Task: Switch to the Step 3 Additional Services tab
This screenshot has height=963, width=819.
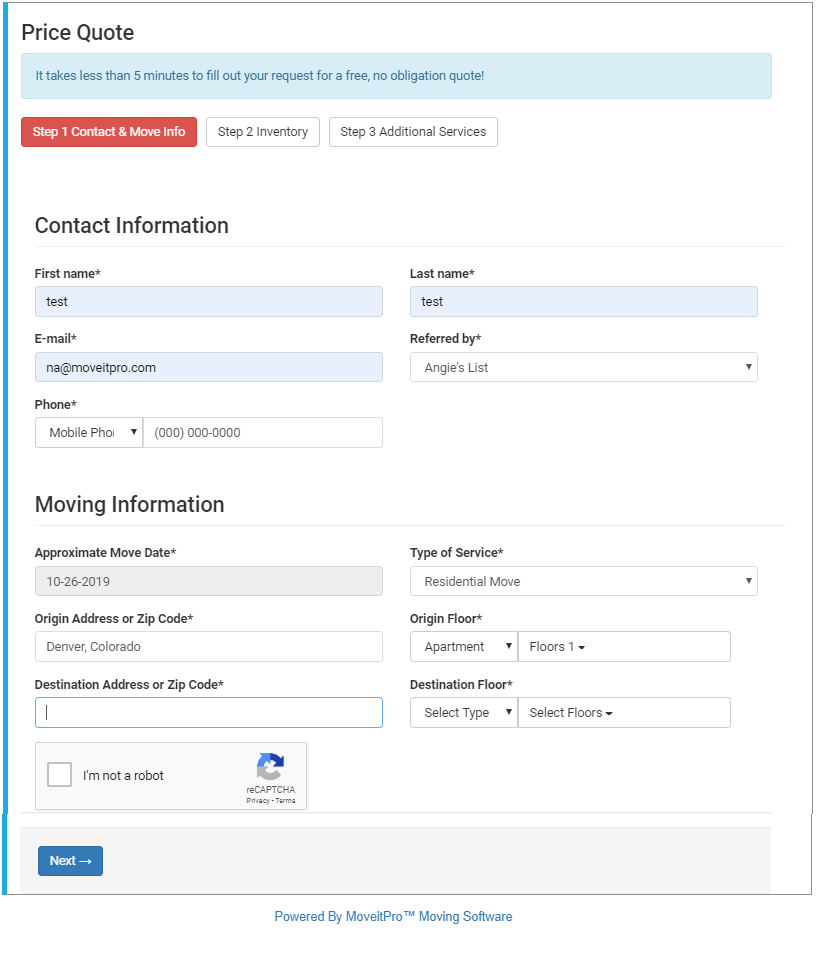Action: click(412, 131)
